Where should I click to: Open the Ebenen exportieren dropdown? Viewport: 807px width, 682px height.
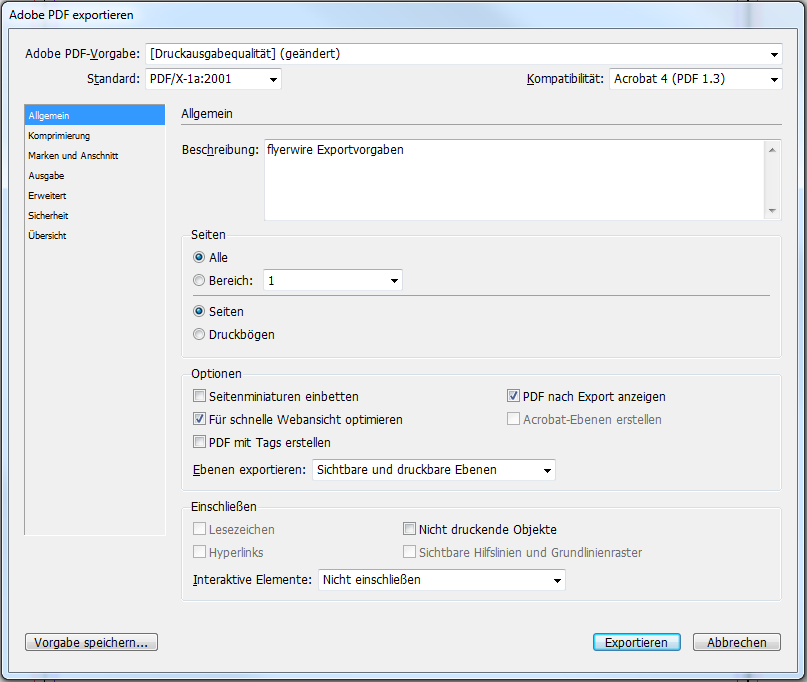coord(434,470)
